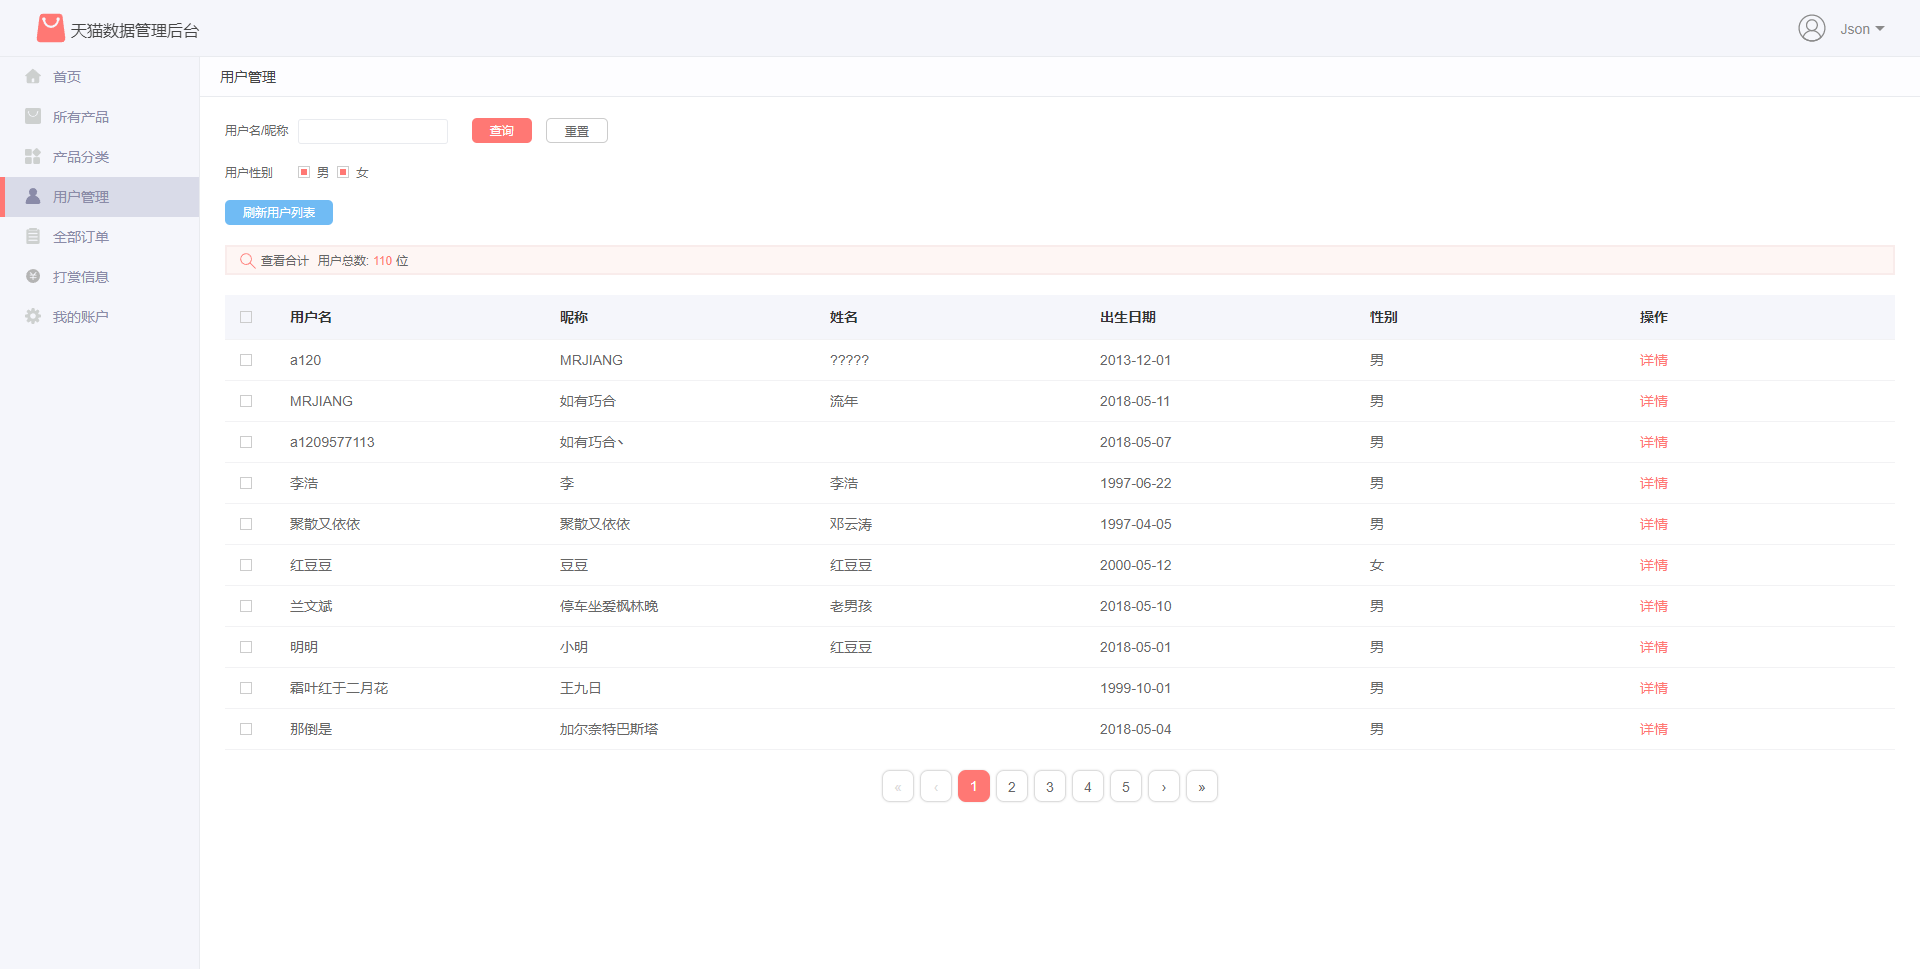Click the last-page » pagination button
The image size is (1920, 969).
tap(1202, 786)
